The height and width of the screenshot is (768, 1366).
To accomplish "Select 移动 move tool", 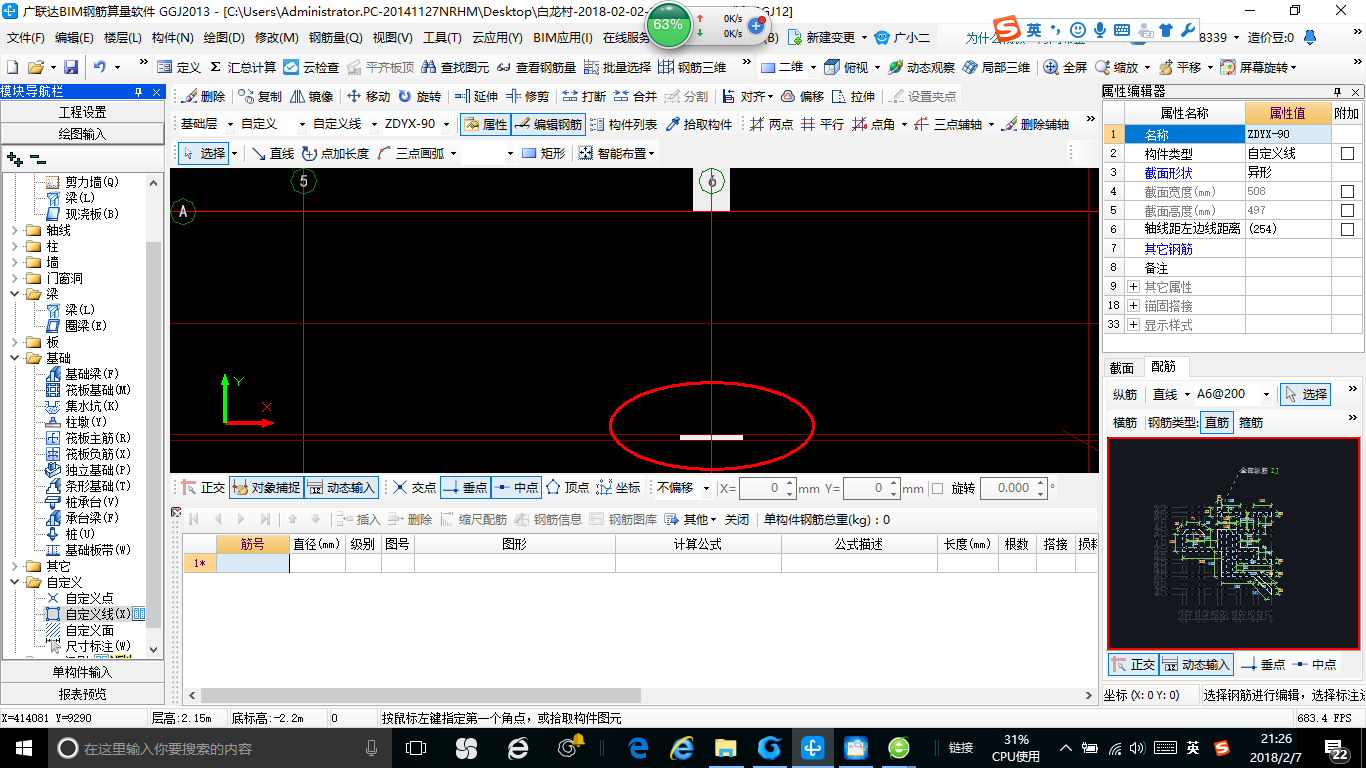I will tap(368, 97).
